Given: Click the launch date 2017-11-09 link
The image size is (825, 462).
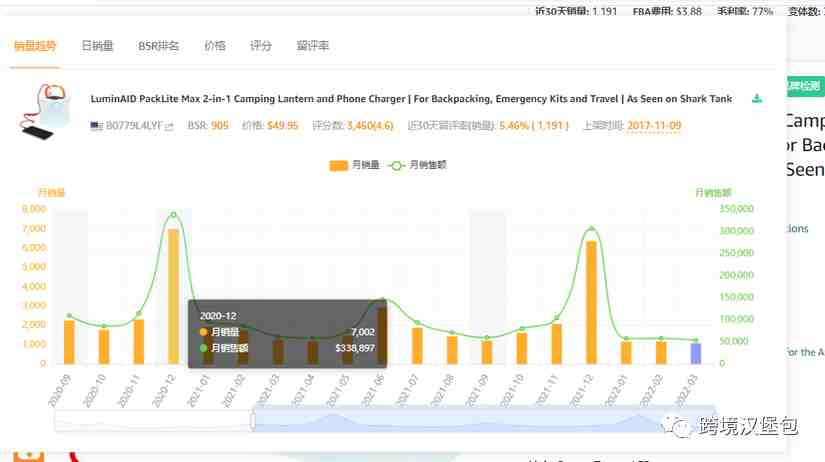Looking at the screenshot, I should [x=654, y=126].
